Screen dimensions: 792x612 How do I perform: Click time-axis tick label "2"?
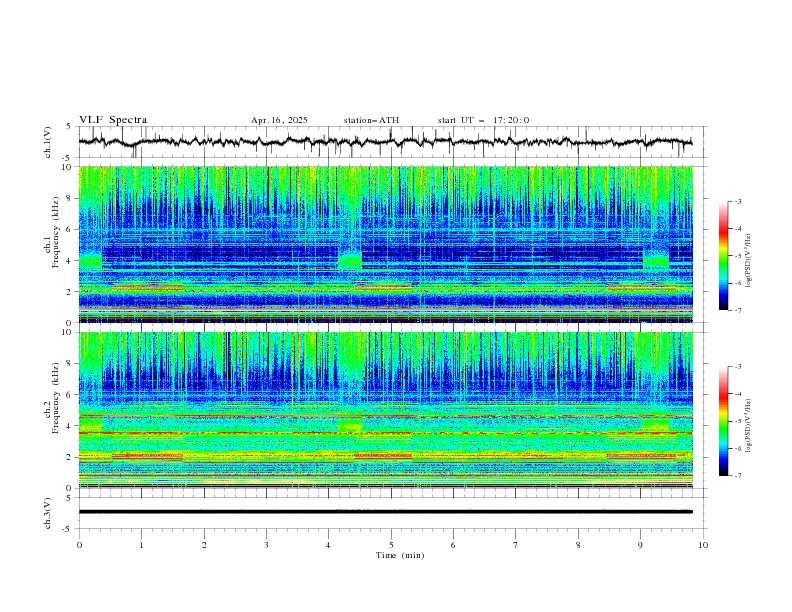point(204,545)
